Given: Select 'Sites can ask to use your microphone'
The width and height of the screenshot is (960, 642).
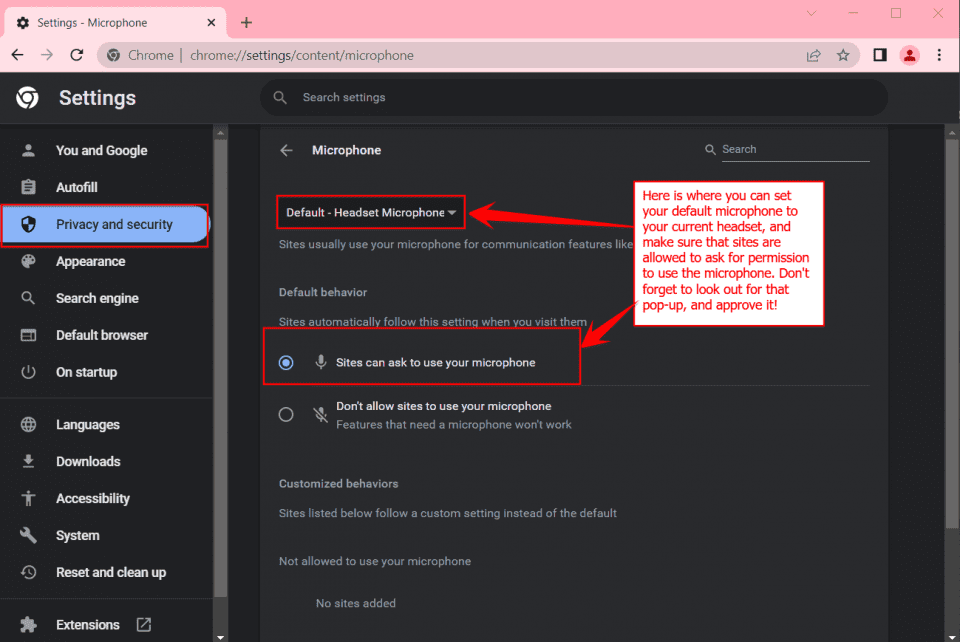Looking at the screenshot, I should click(x=287, y=362).
